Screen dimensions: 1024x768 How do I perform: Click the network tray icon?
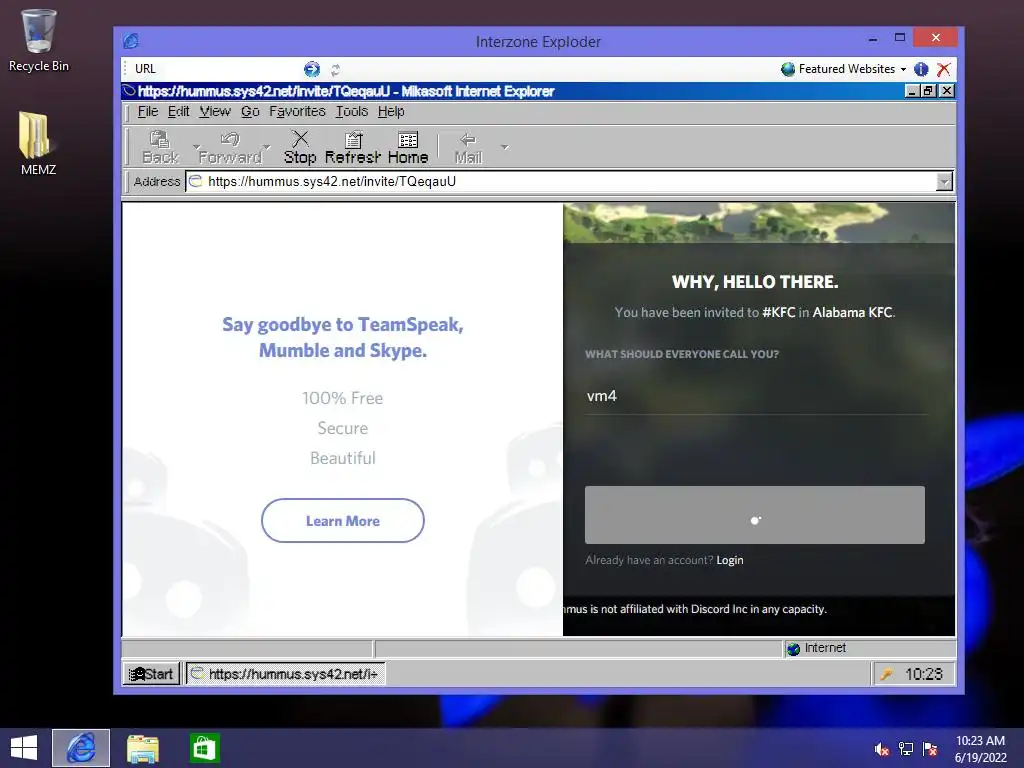pyautogui.click(x=906, y=749)
